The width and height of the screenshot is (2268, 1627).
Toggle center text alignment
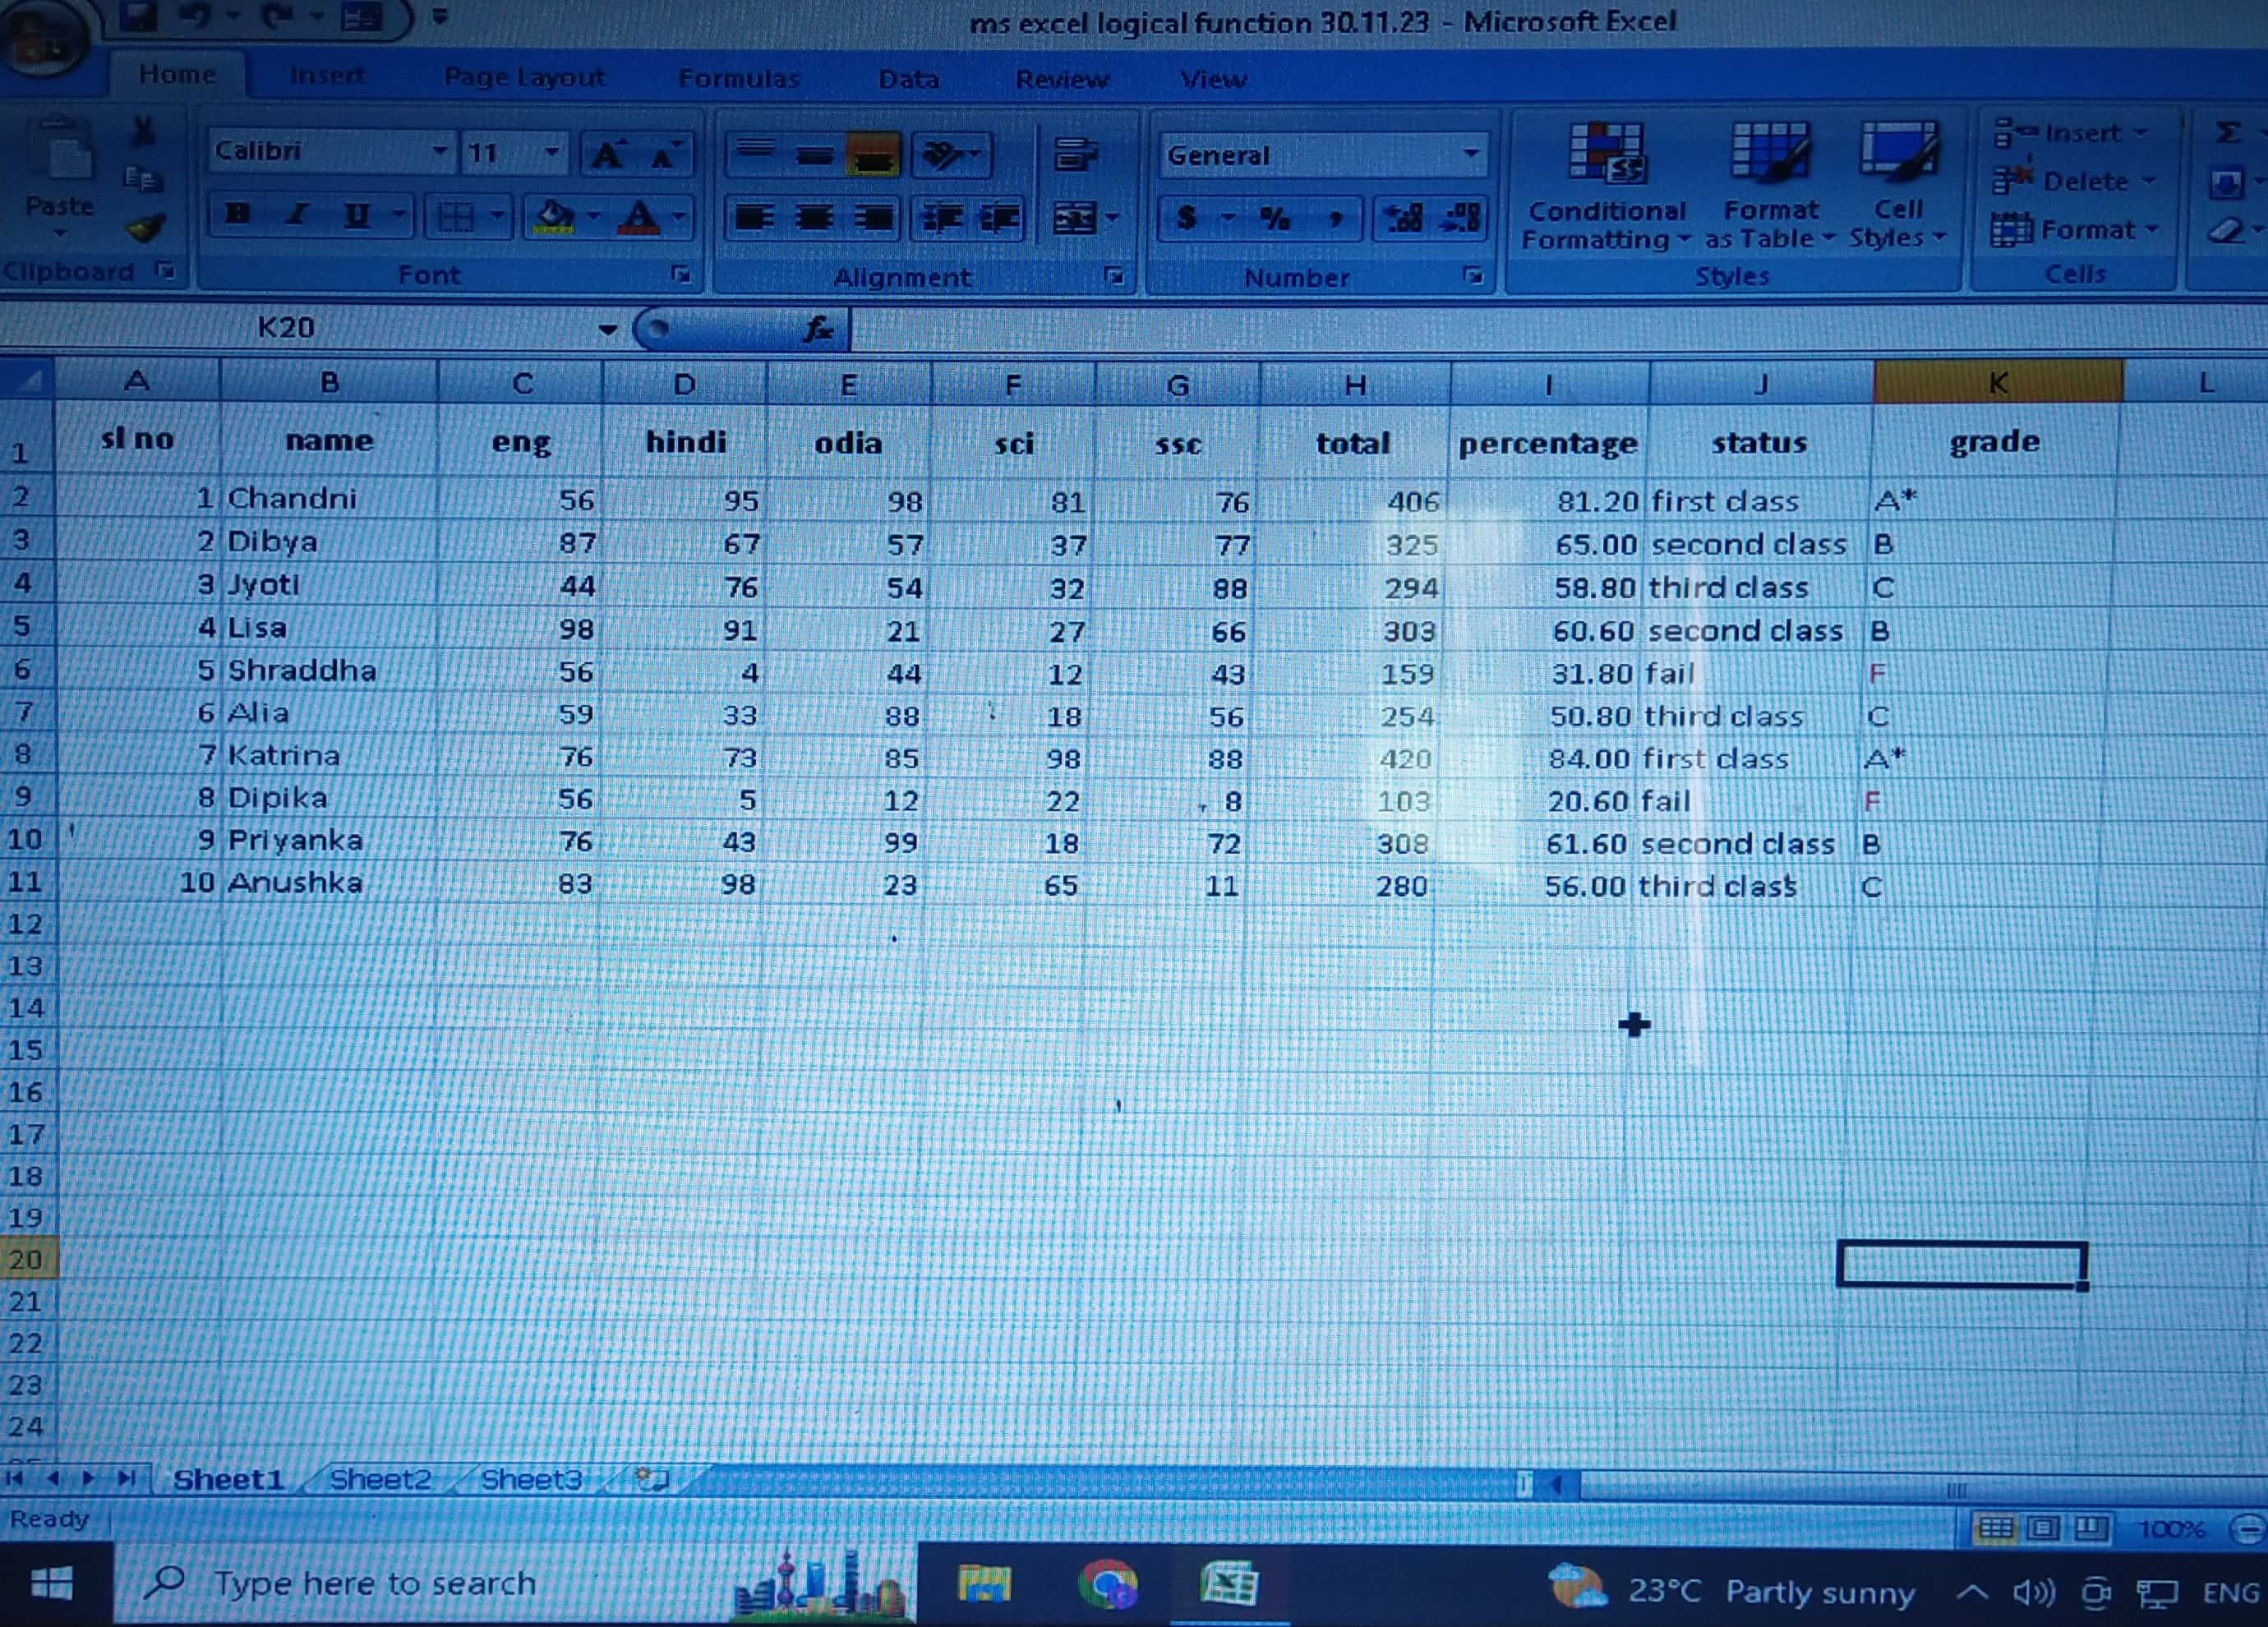click(814, 218)
